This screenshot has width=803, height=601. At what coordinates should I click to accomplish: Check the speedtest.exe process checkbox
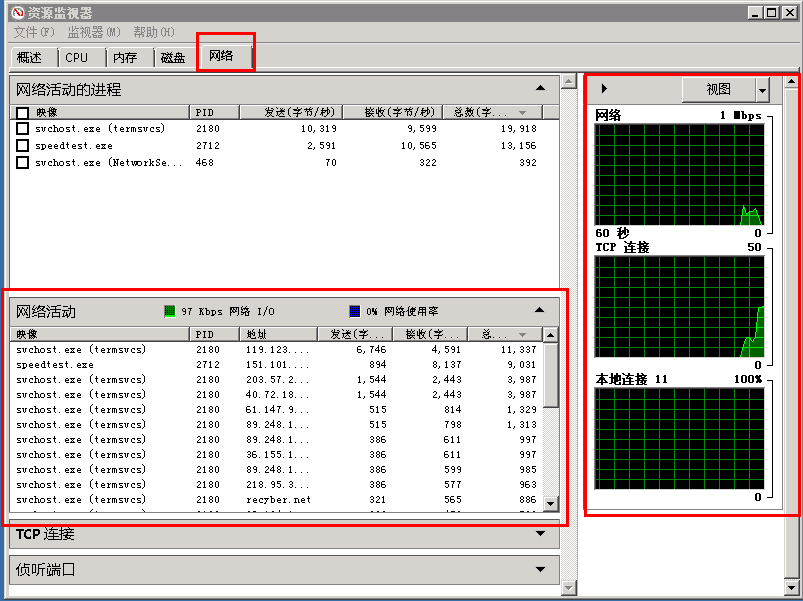pyautogui.click(x=22, y=146)
